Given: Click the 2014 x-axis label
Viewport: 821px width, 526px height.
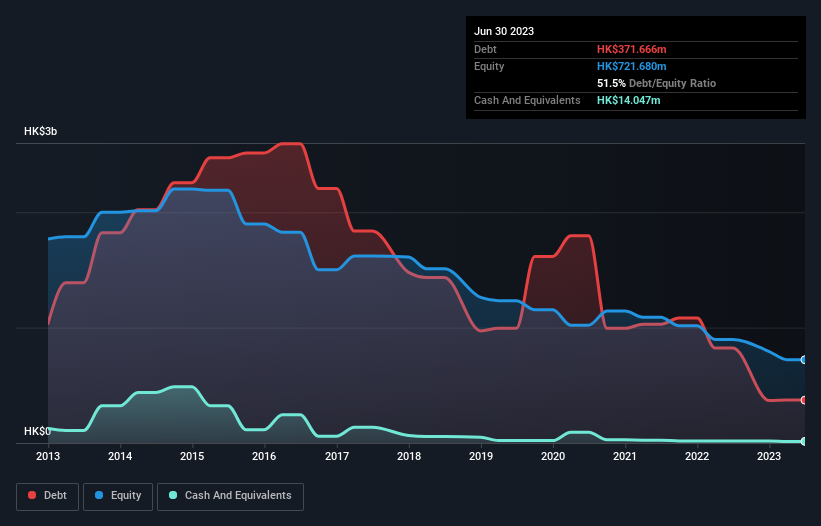Looking at the screenshot, I should [x=120, y=456].
